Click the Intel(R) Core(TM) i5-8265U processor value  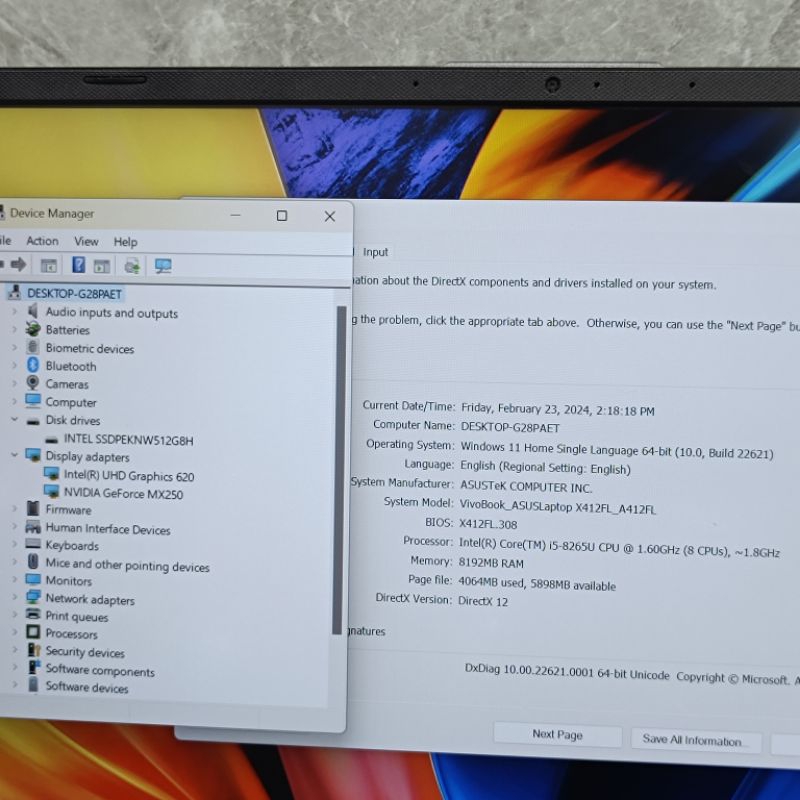[619, 547]
